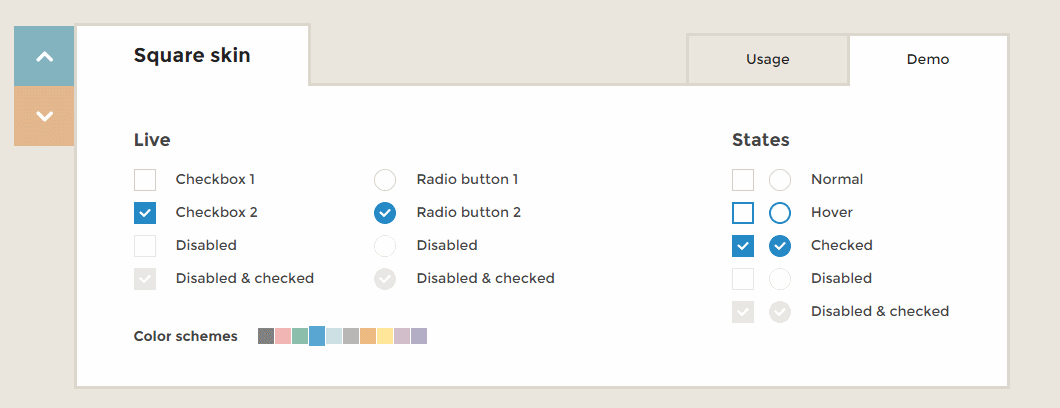Screen dimensions: 1060x408
Task: Switch to the Usage tab
Action: (767, 60)
